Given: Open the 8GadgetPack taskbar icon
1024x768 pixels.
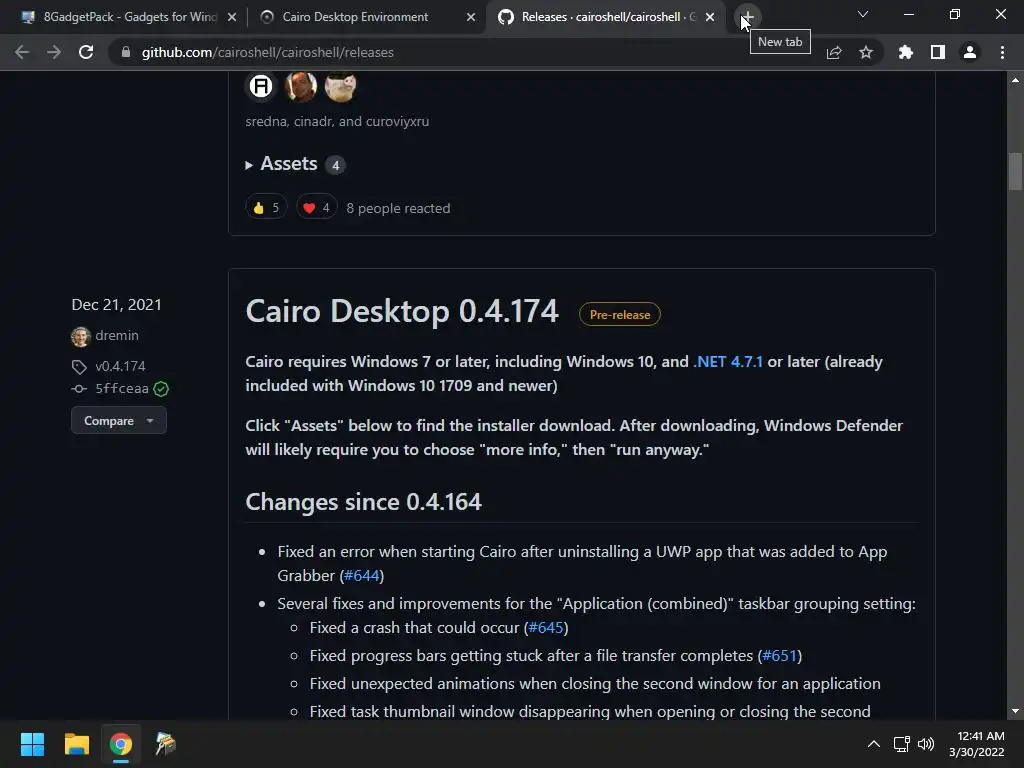Looking at the screenshot, I should tap(165, 744).
